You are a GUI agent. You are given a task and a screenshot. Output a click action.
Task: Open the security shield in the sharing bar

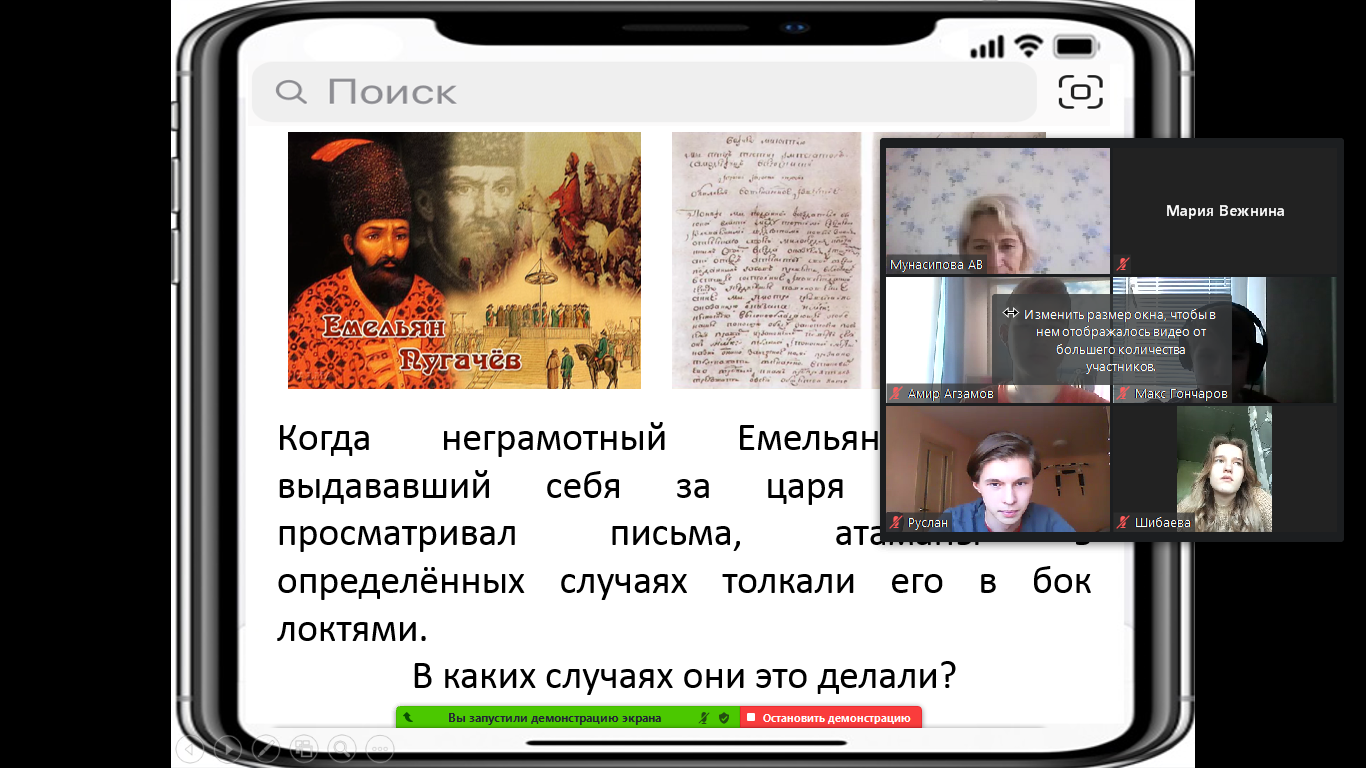click(x=723, y=718)
